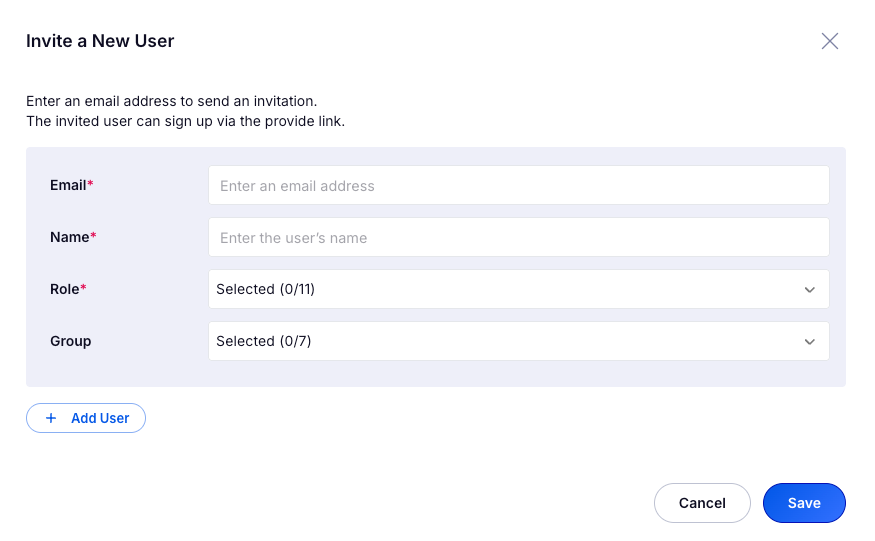Image resolution: width=875 pixels, height=541 pixels.
Task: Save the new user invitation
Action: click(804, 503)
